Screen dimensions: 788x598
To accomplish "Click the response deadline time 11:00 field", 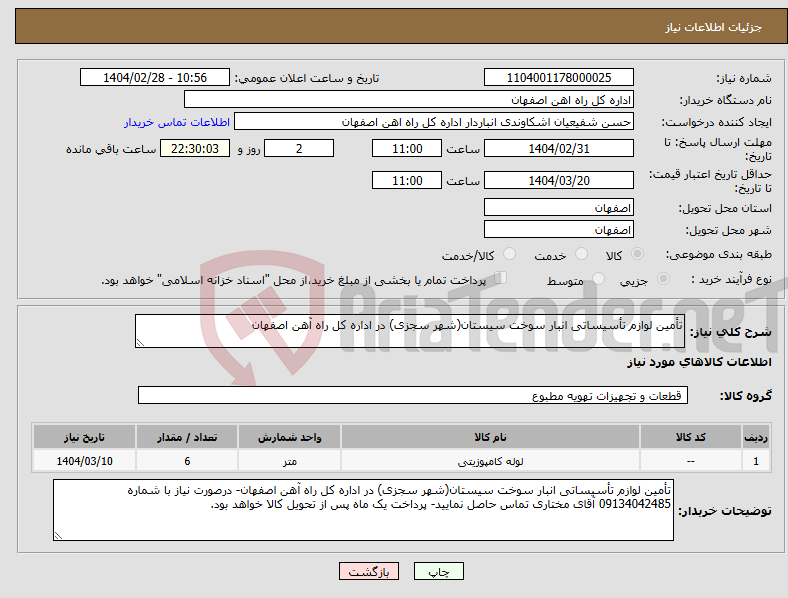I will 407,148.
